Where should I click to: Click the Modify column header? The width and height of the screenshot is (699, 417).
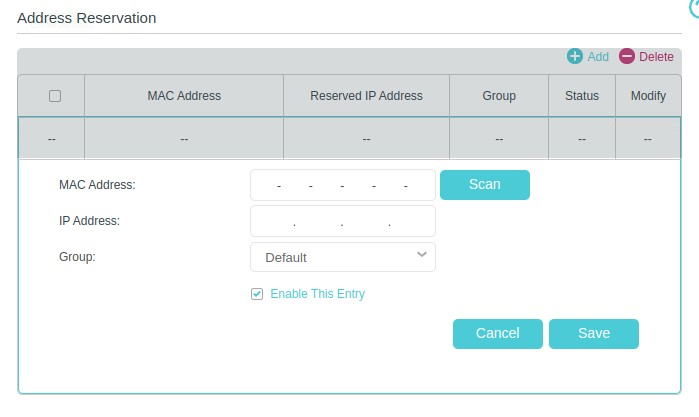point(648,96)
